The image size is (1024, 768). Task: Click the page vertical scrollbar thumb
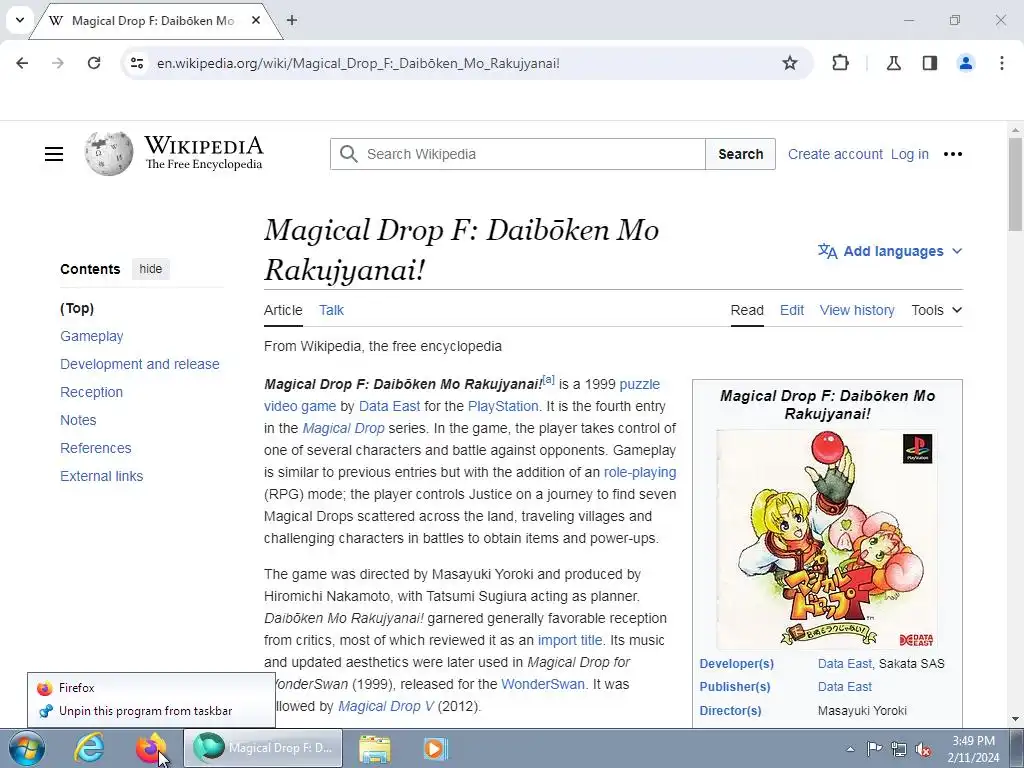tap(1015, 184)
